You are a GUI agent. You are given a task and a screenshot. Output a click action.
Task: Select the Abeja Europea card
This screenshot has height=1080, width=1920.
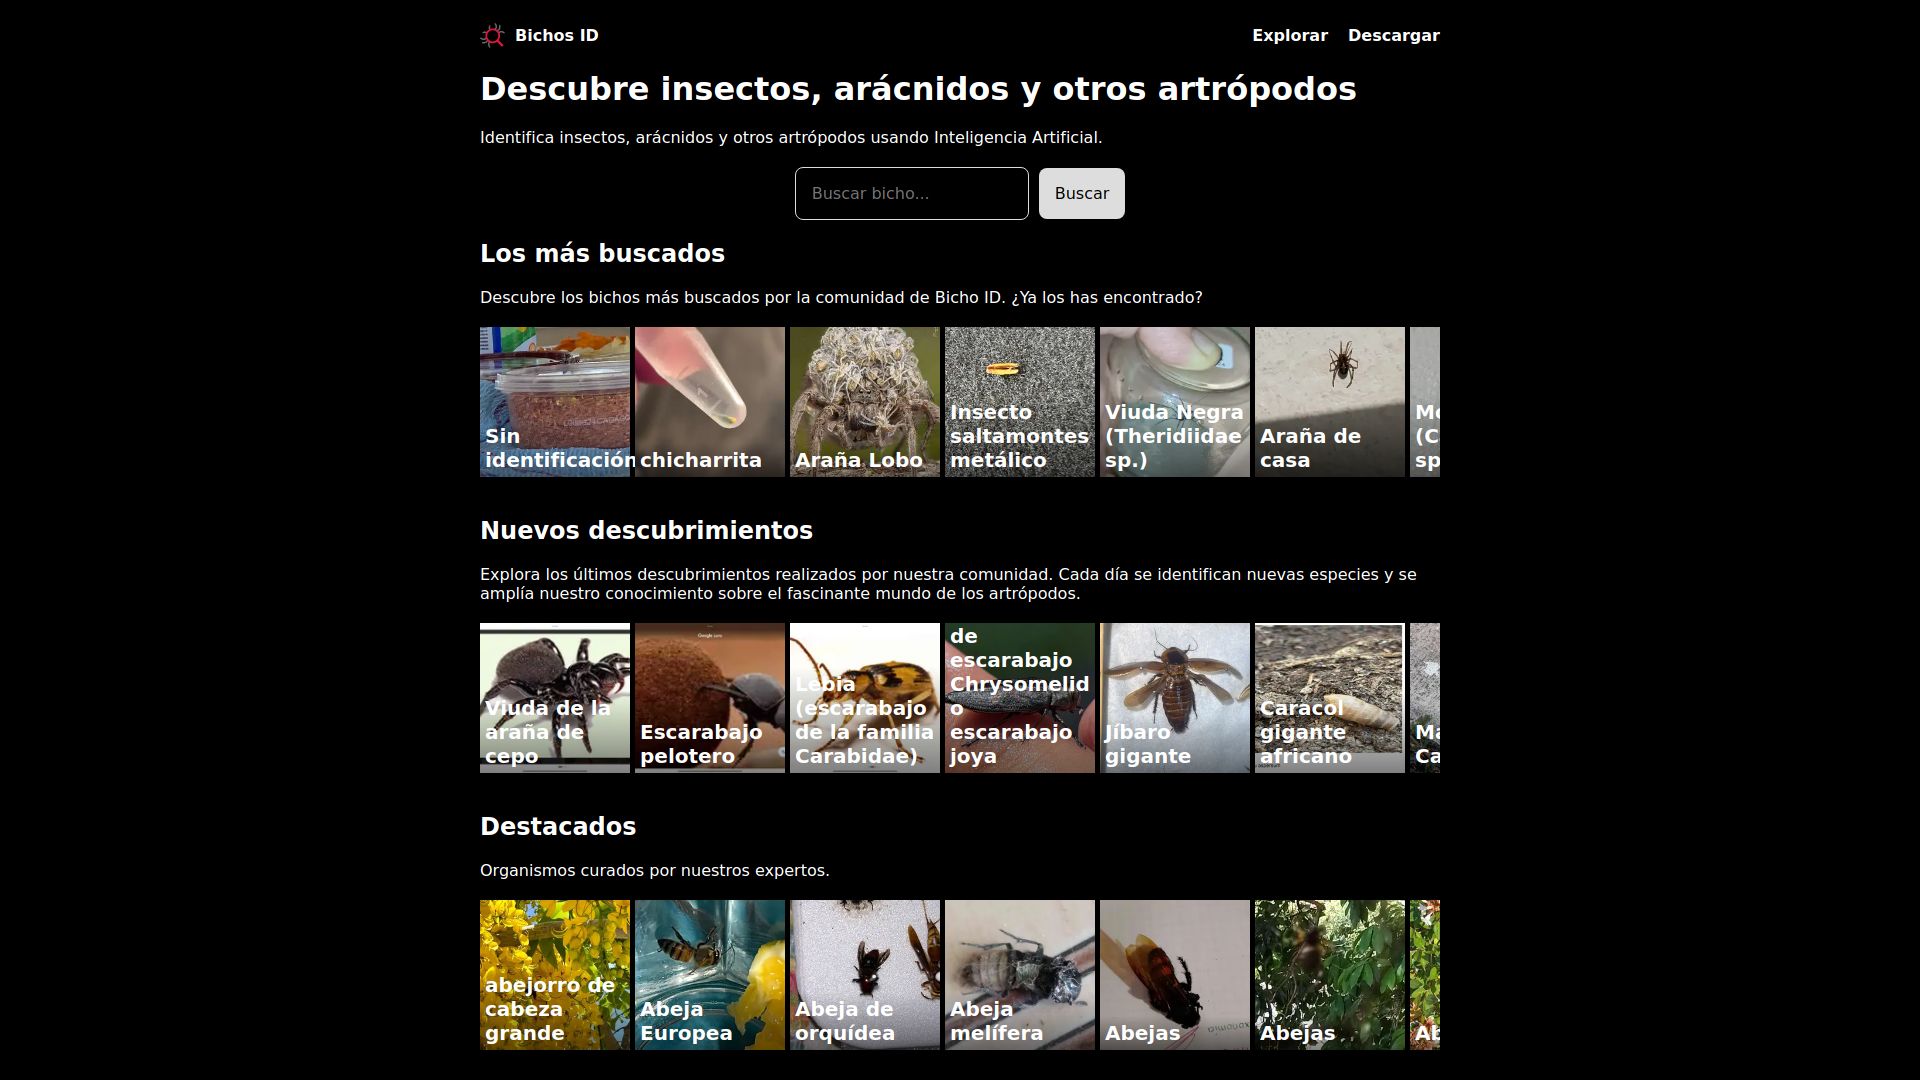[x=710, y=975]
